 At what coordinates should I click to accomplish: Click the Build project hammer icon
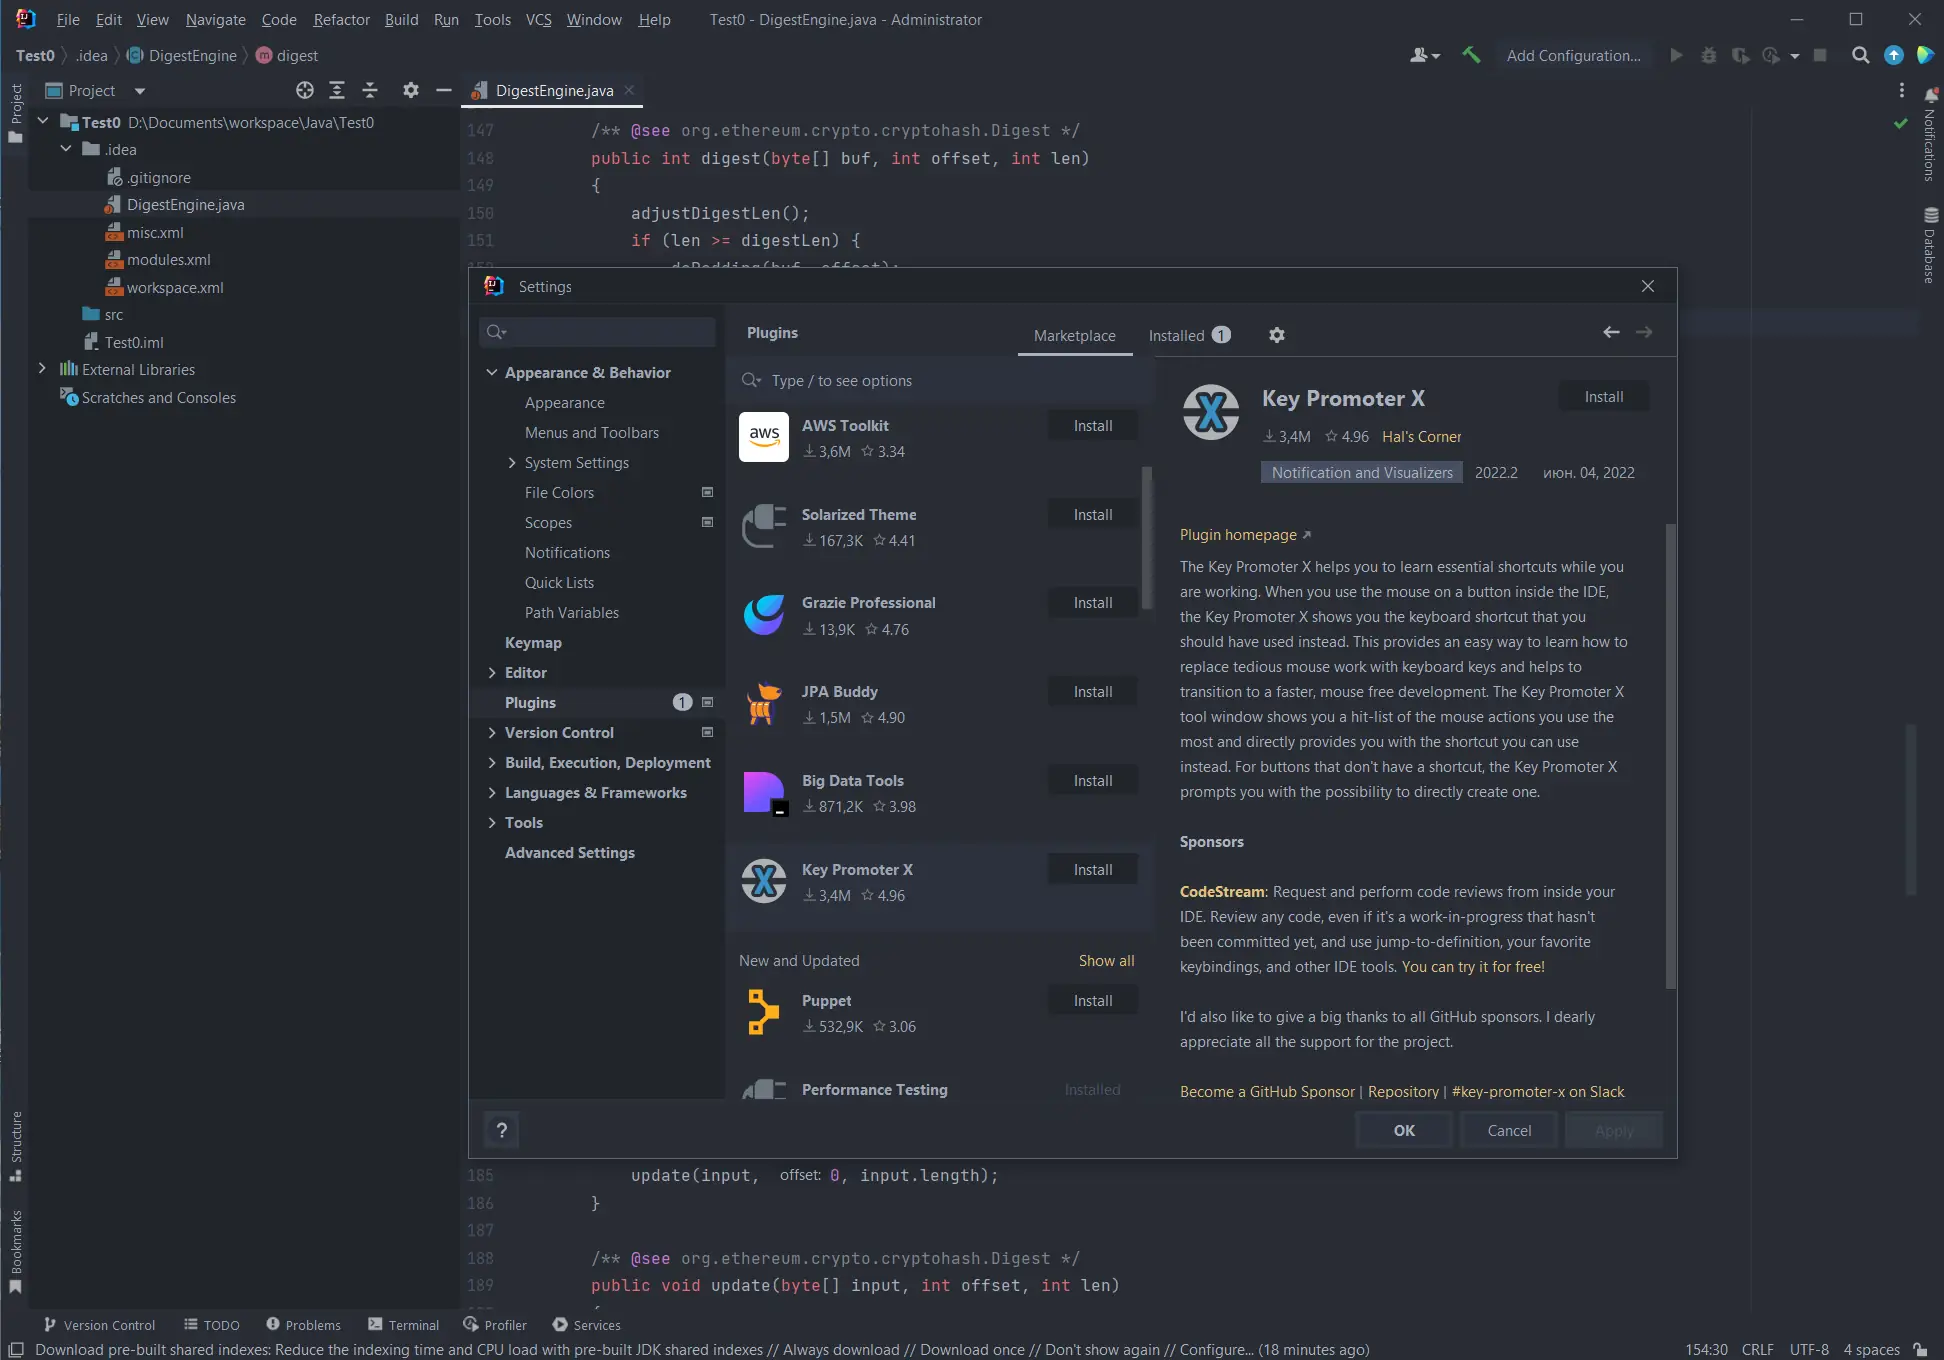(x=1470, y=55)
